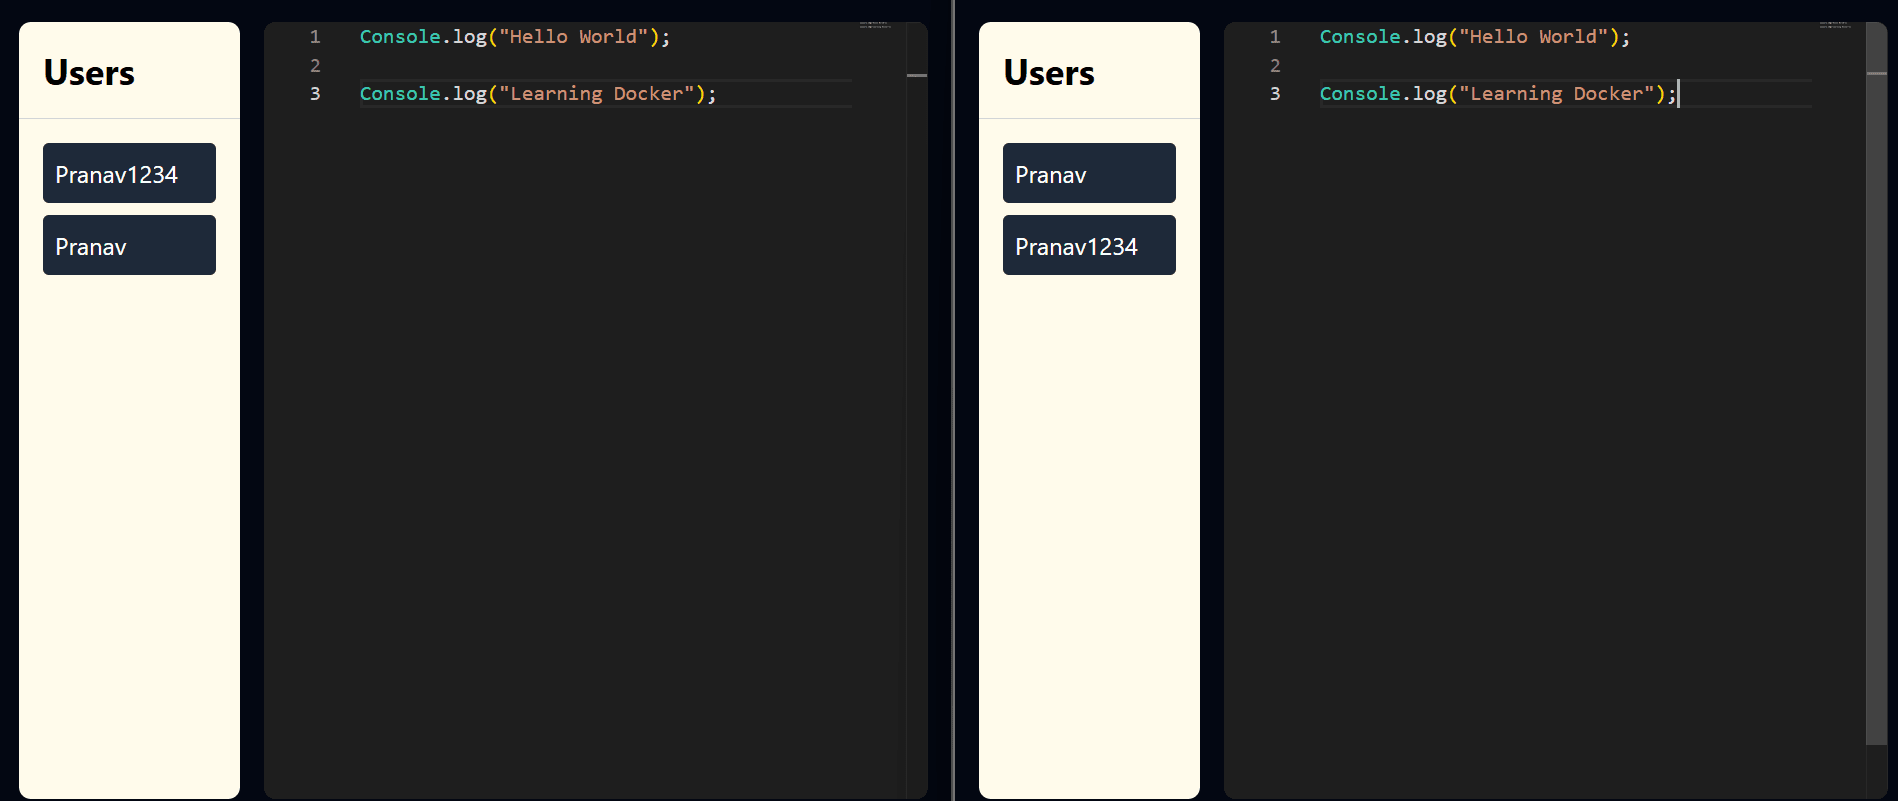Click line number 1 in left editor
This screenshot has height=801, width=1898.
pyautogui.click(x=315, y=37)
